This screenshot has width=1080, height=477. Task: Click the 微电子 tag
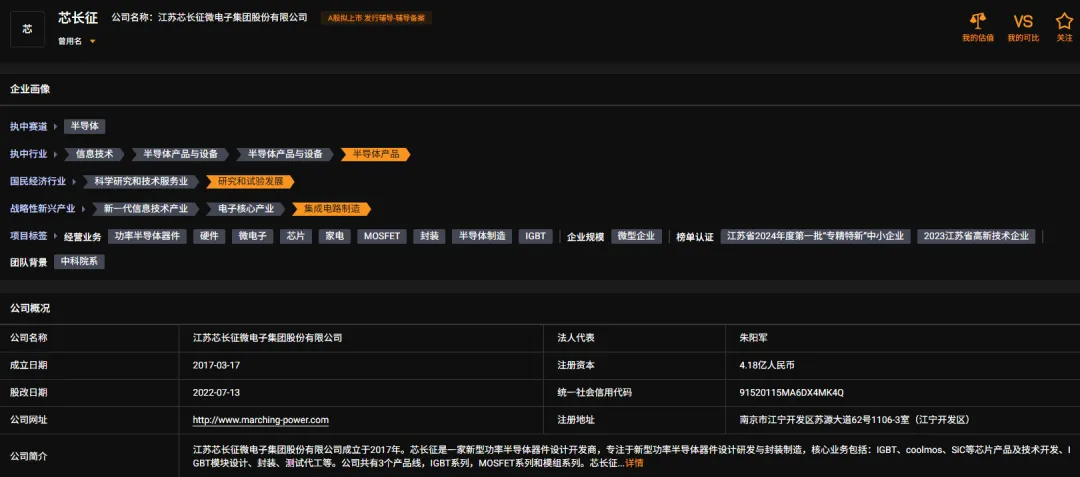tap(253, 236)
